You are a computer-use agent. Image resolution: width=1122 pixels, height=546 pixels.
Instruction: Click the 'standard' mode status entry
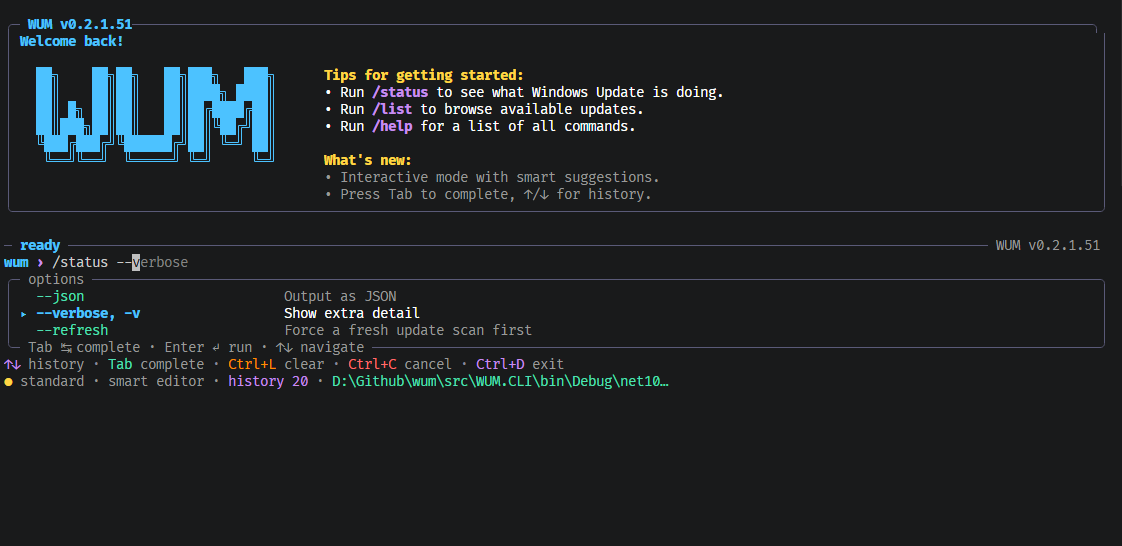click(x=52, y=382)
